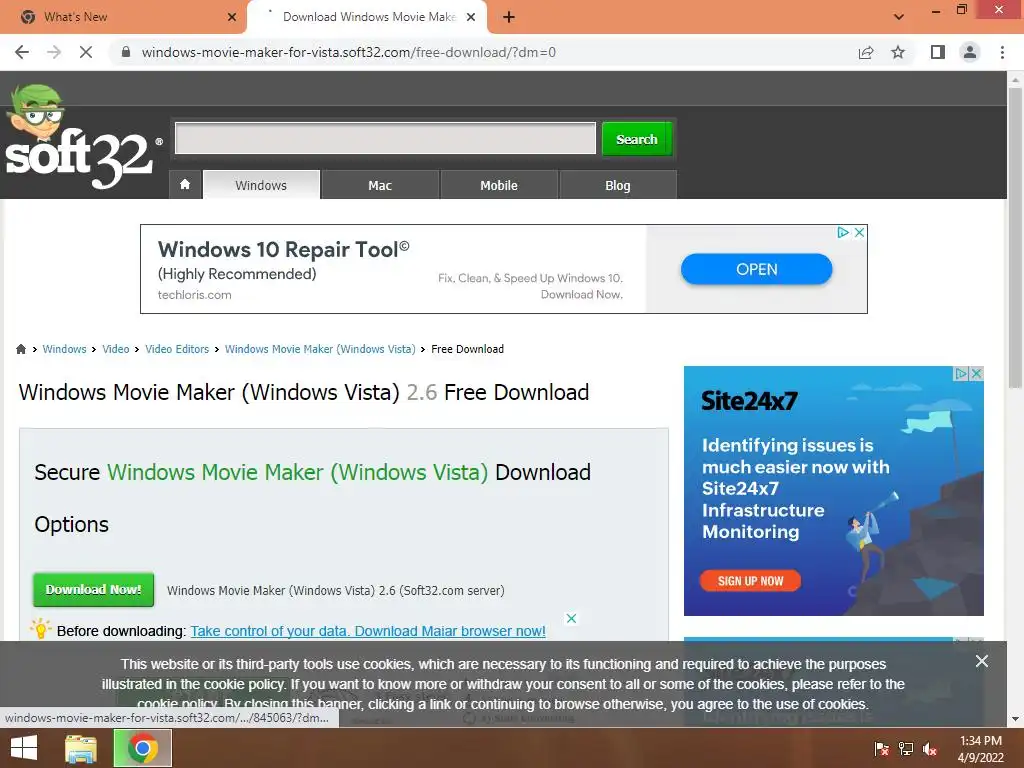Image resolution: width=1024 pixels, height=768 pixels.
Task: Click the muted volume tray icon
Action: point(930,749)
